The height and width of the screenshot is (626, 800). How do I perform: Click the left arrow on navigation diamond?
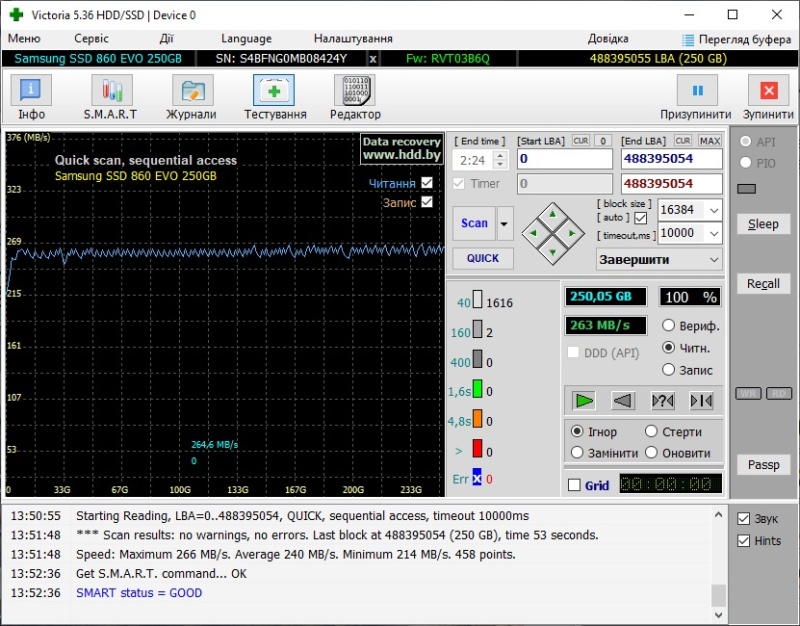point(534,233)
